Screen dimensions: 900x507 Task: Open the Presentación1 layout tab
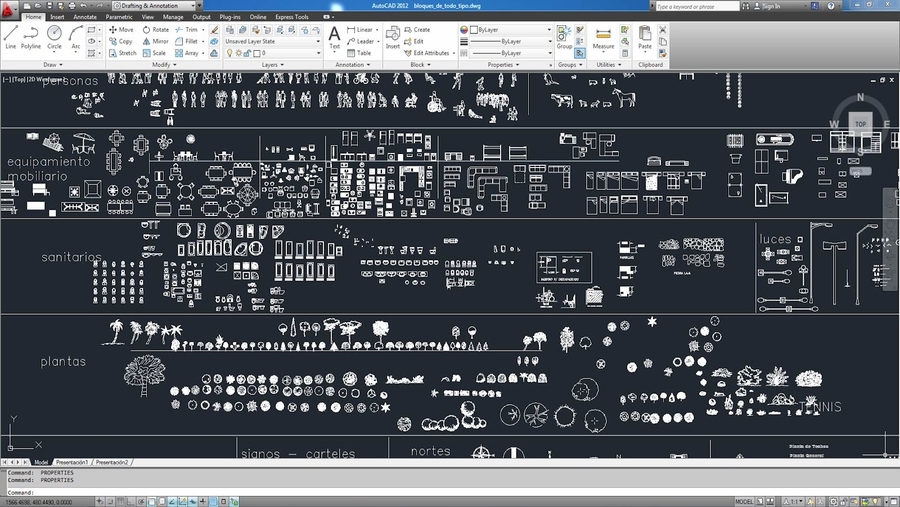click(72, 462)
